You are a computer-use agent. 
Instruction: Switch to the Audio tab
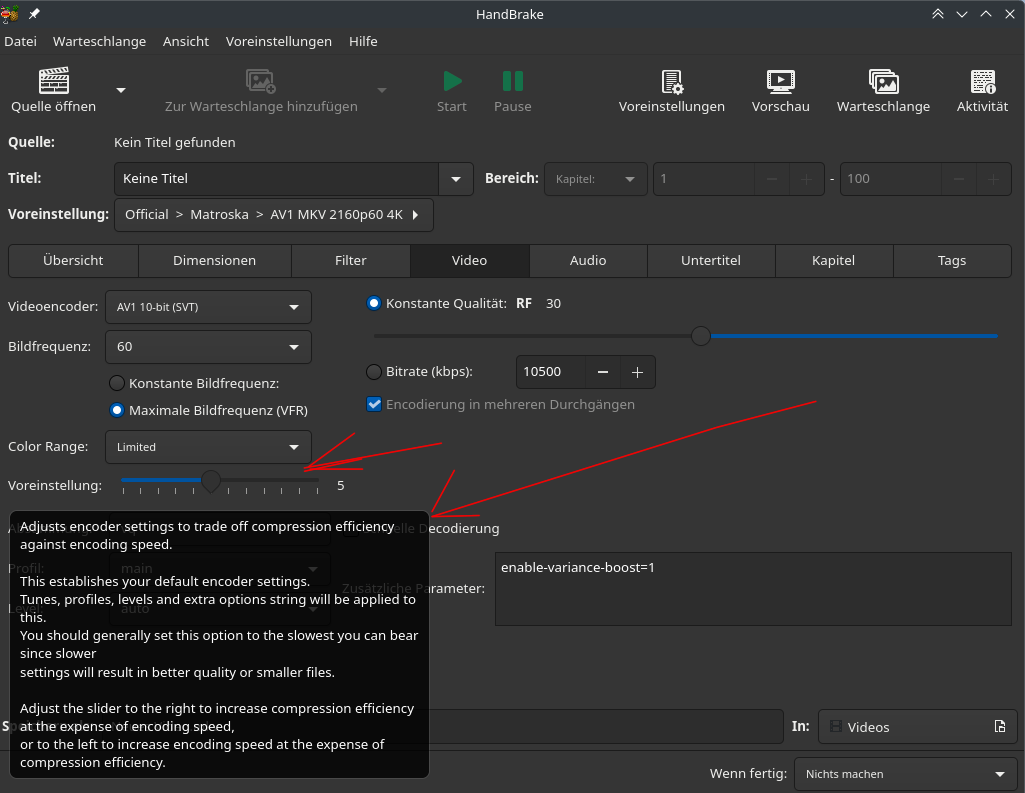point(588,260)
